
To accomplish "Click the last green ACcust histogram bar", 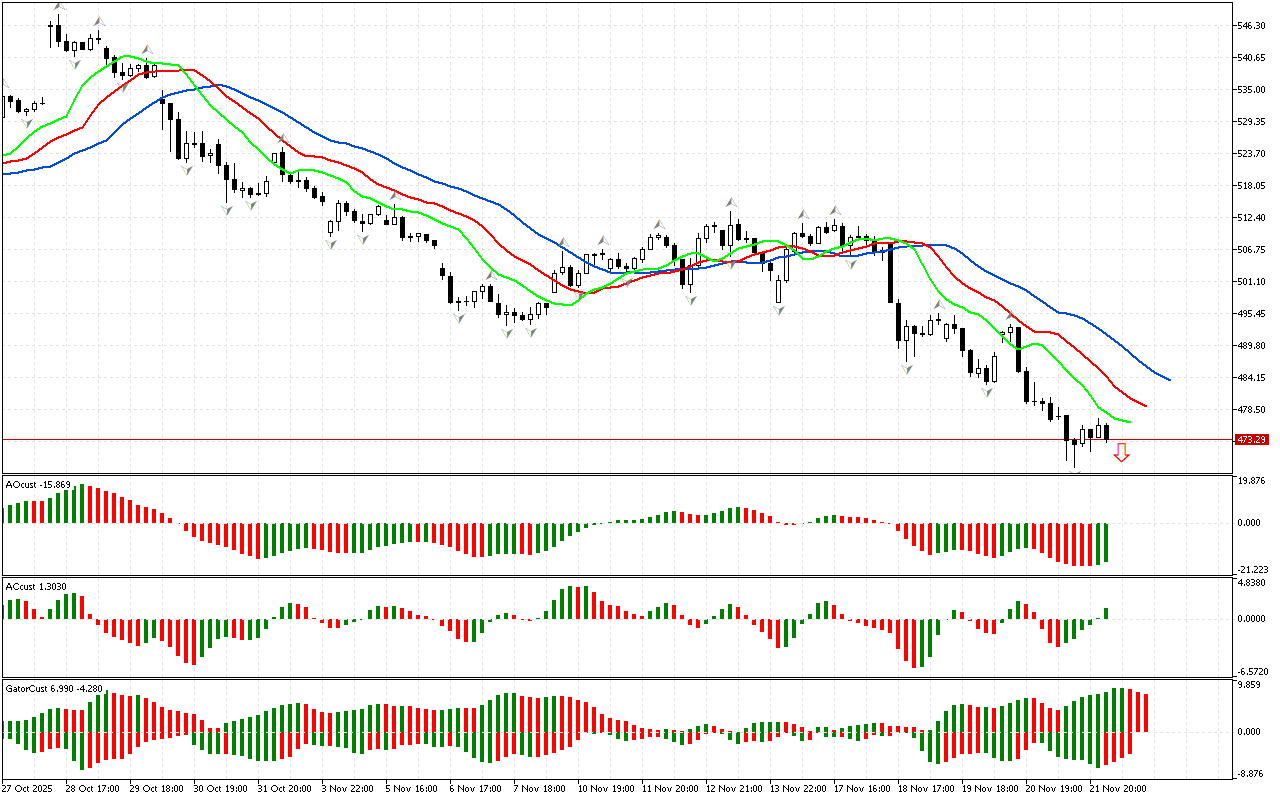I will 1107,612.
